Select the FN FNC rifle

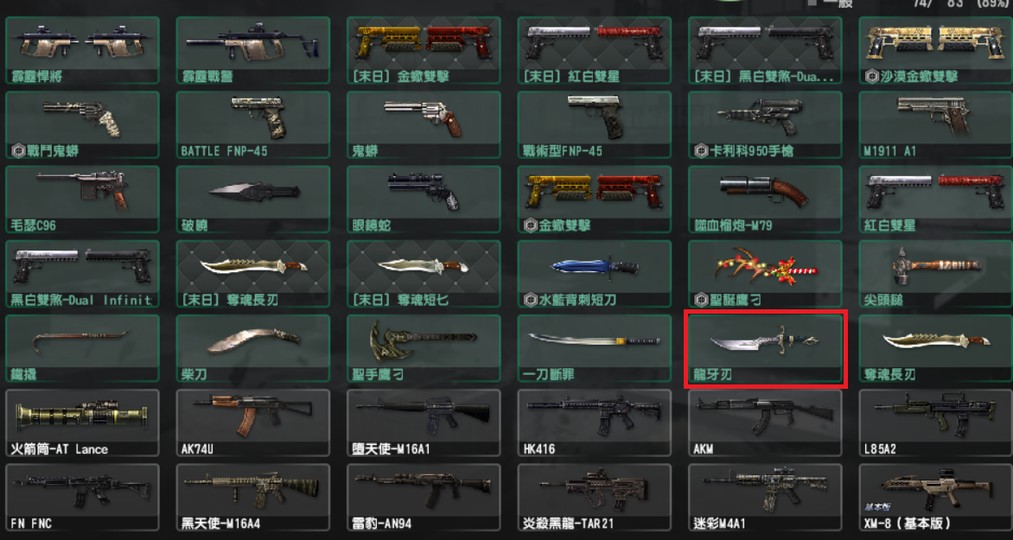click(82, 497)
